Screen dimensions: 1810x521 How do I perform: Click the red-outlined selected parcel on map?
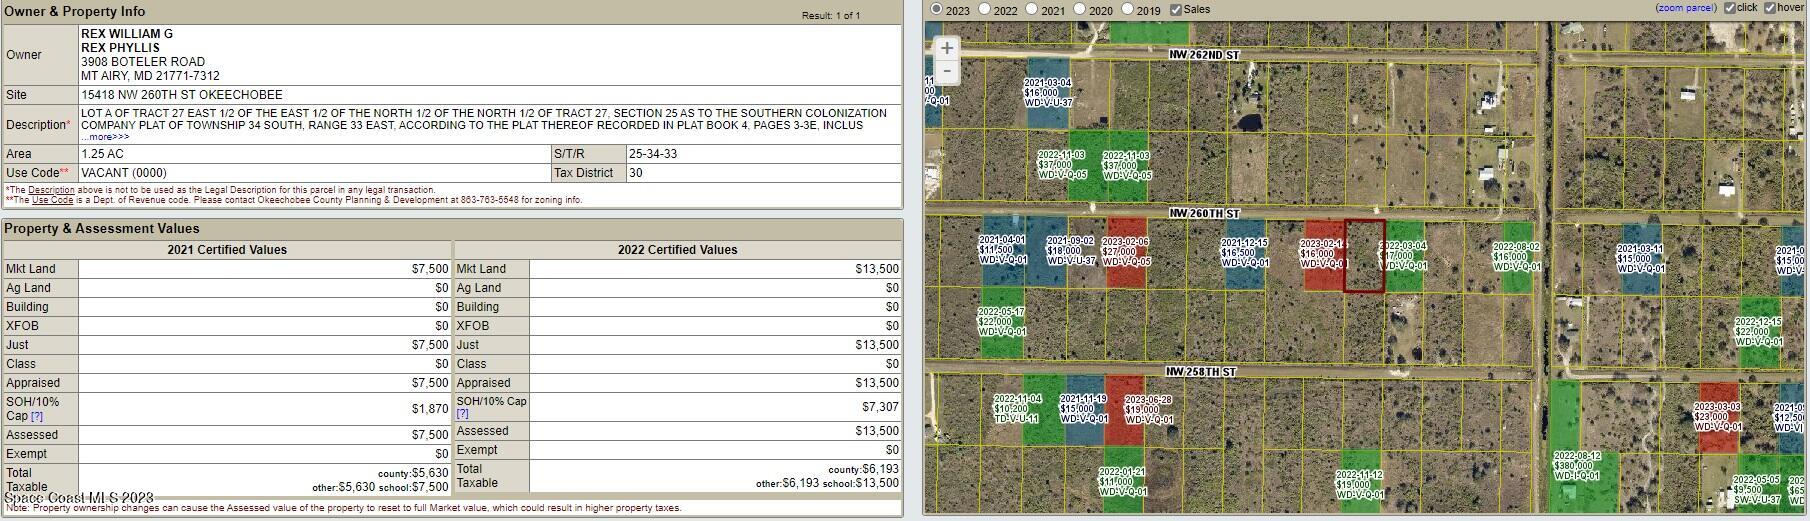tap(1363, 256)
